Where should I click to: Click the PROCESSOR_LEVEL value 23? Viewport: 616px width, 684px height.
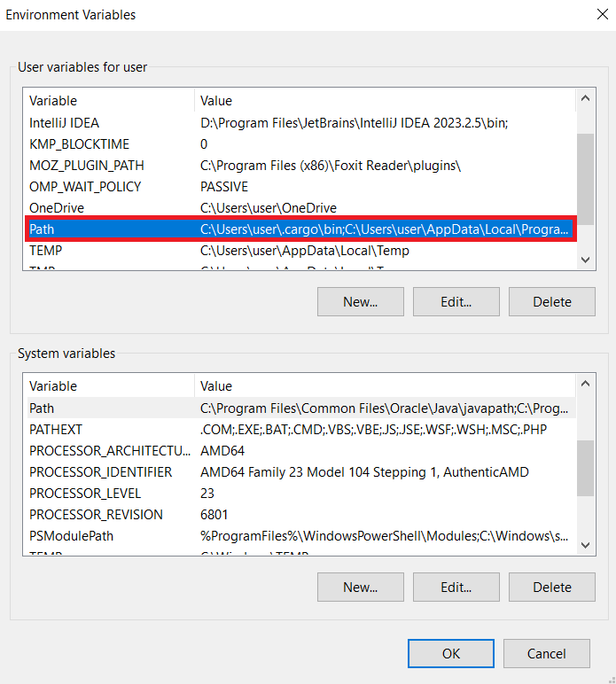[207, 493]
